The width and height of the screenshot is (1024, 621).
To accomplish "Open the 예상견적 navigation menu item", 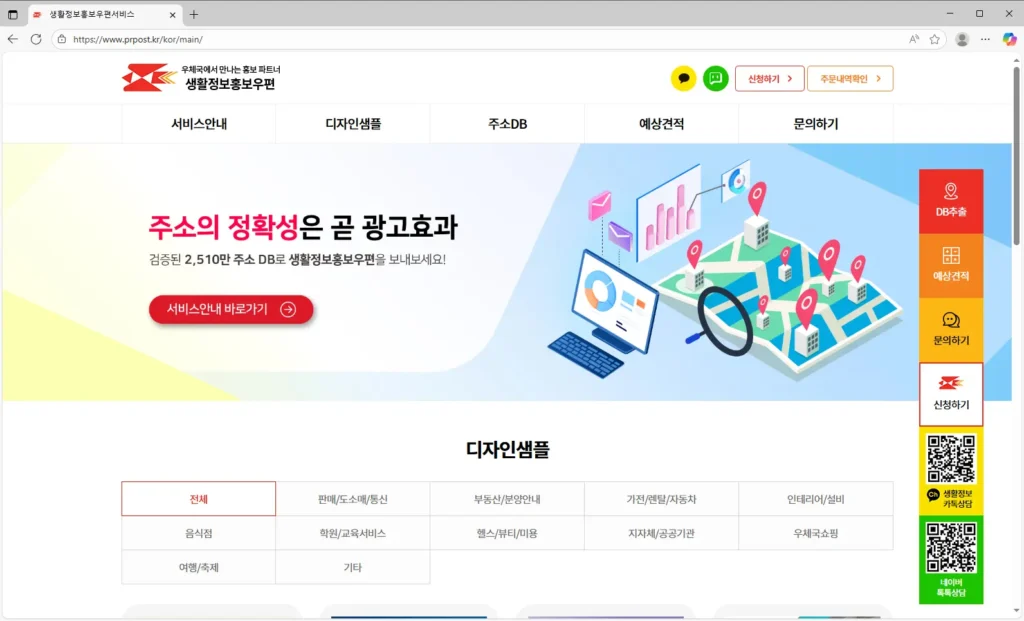I will tap(661, 123).
